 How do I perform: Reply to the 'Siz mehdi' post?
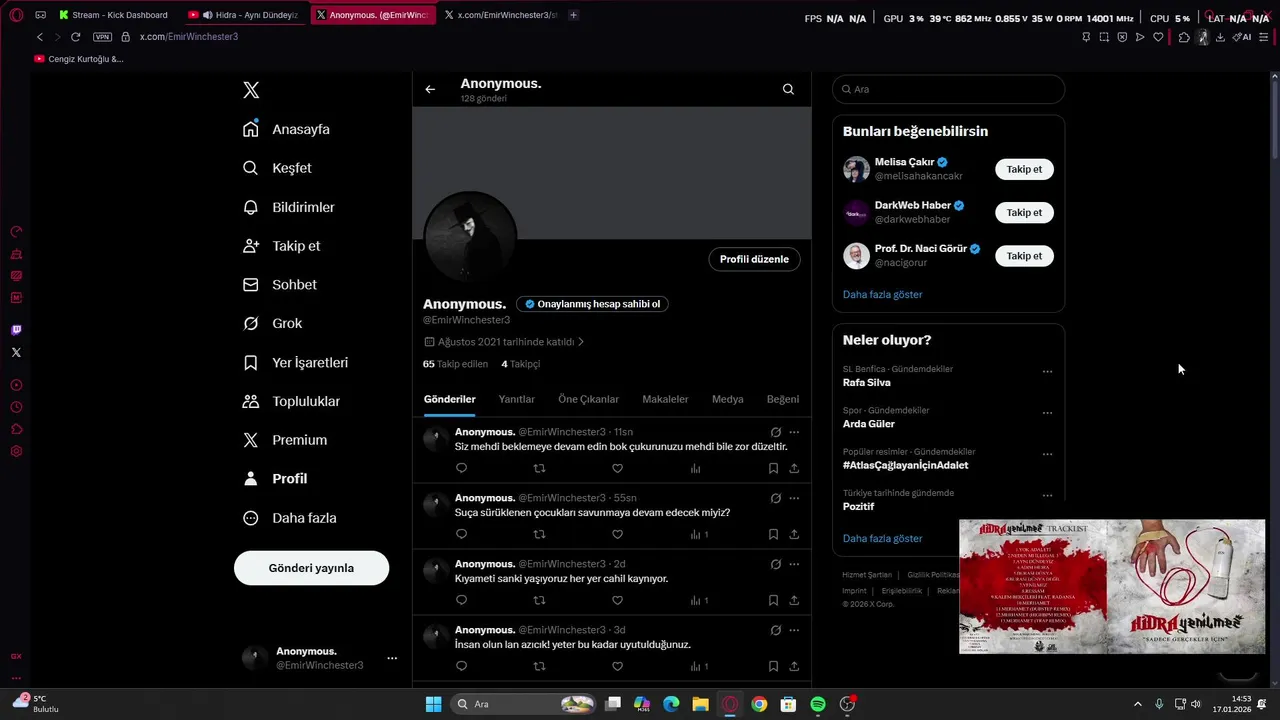(x=461, y=468)
